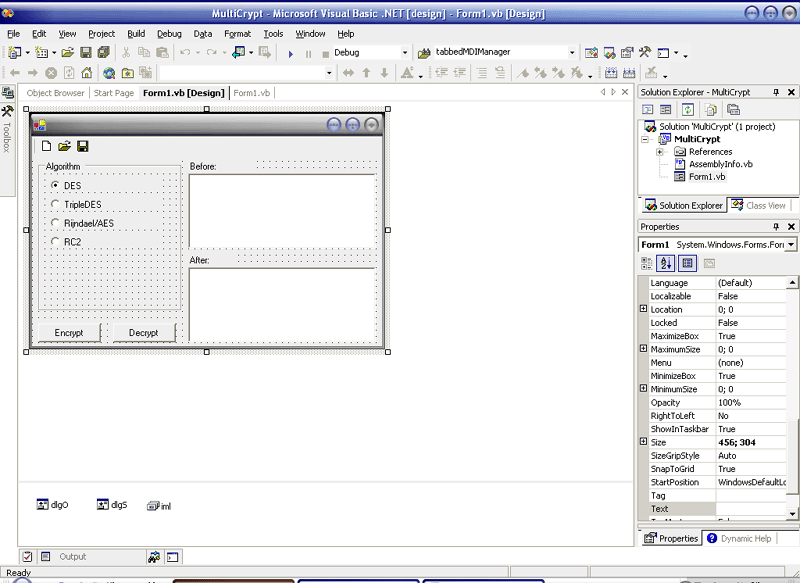Click the Text property value field
This screenshot has height=583, width=800.
click(x=751, y=509)
